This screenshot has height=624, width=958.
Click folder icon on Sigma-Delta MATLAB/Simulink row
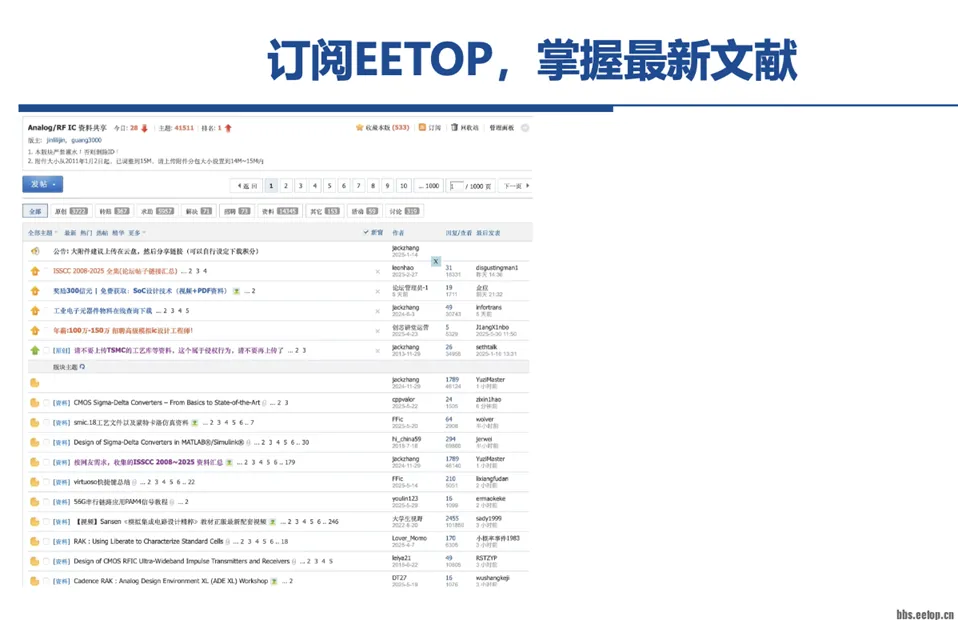click(35, 442)
